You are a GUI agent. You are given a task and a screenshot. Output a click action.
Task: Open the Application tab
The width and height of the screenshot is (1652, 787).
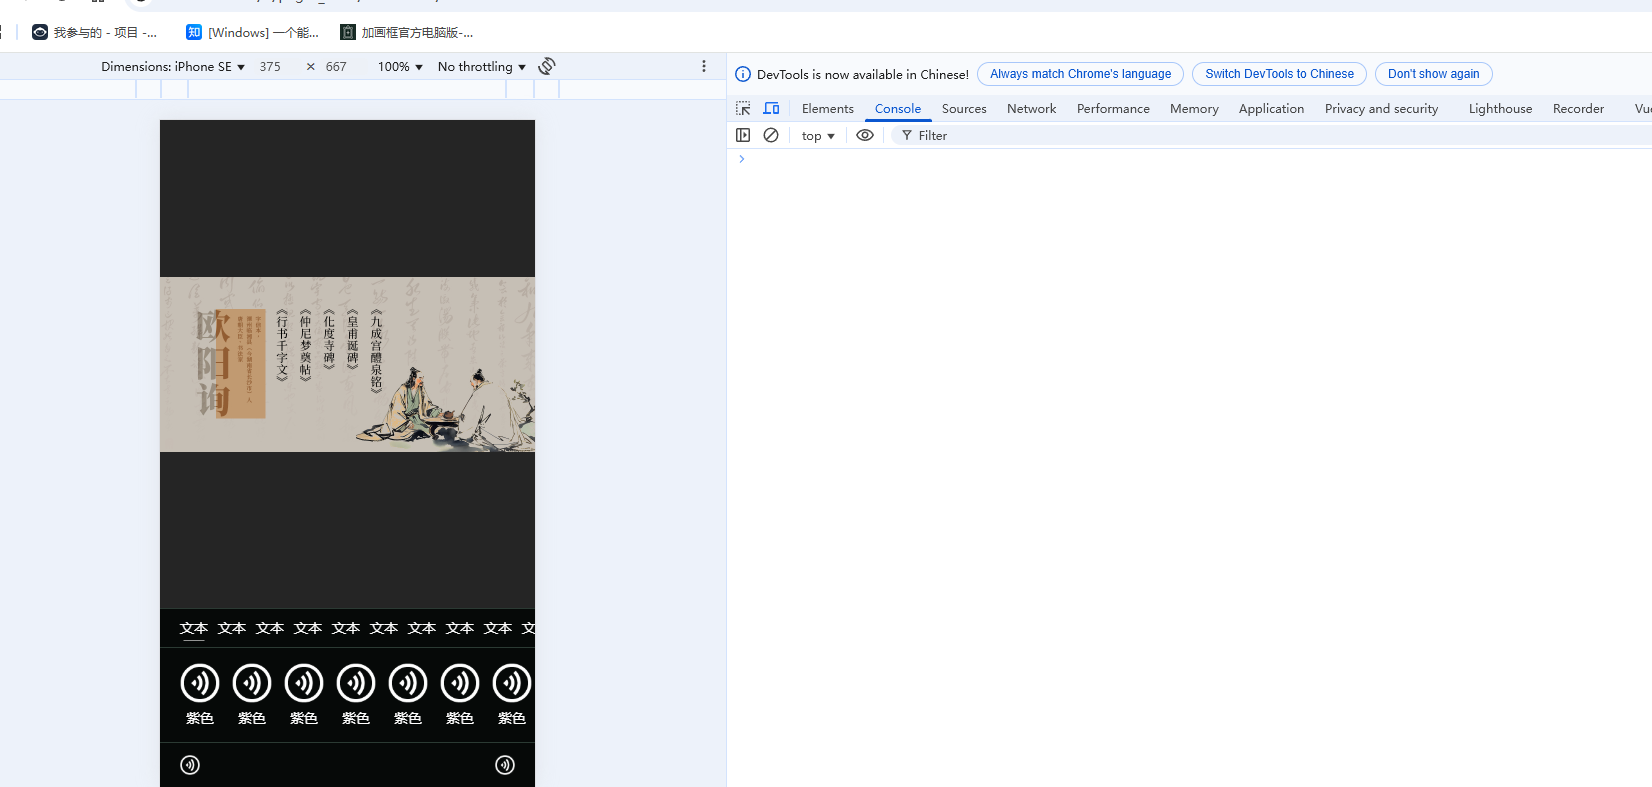point(1271,109)
